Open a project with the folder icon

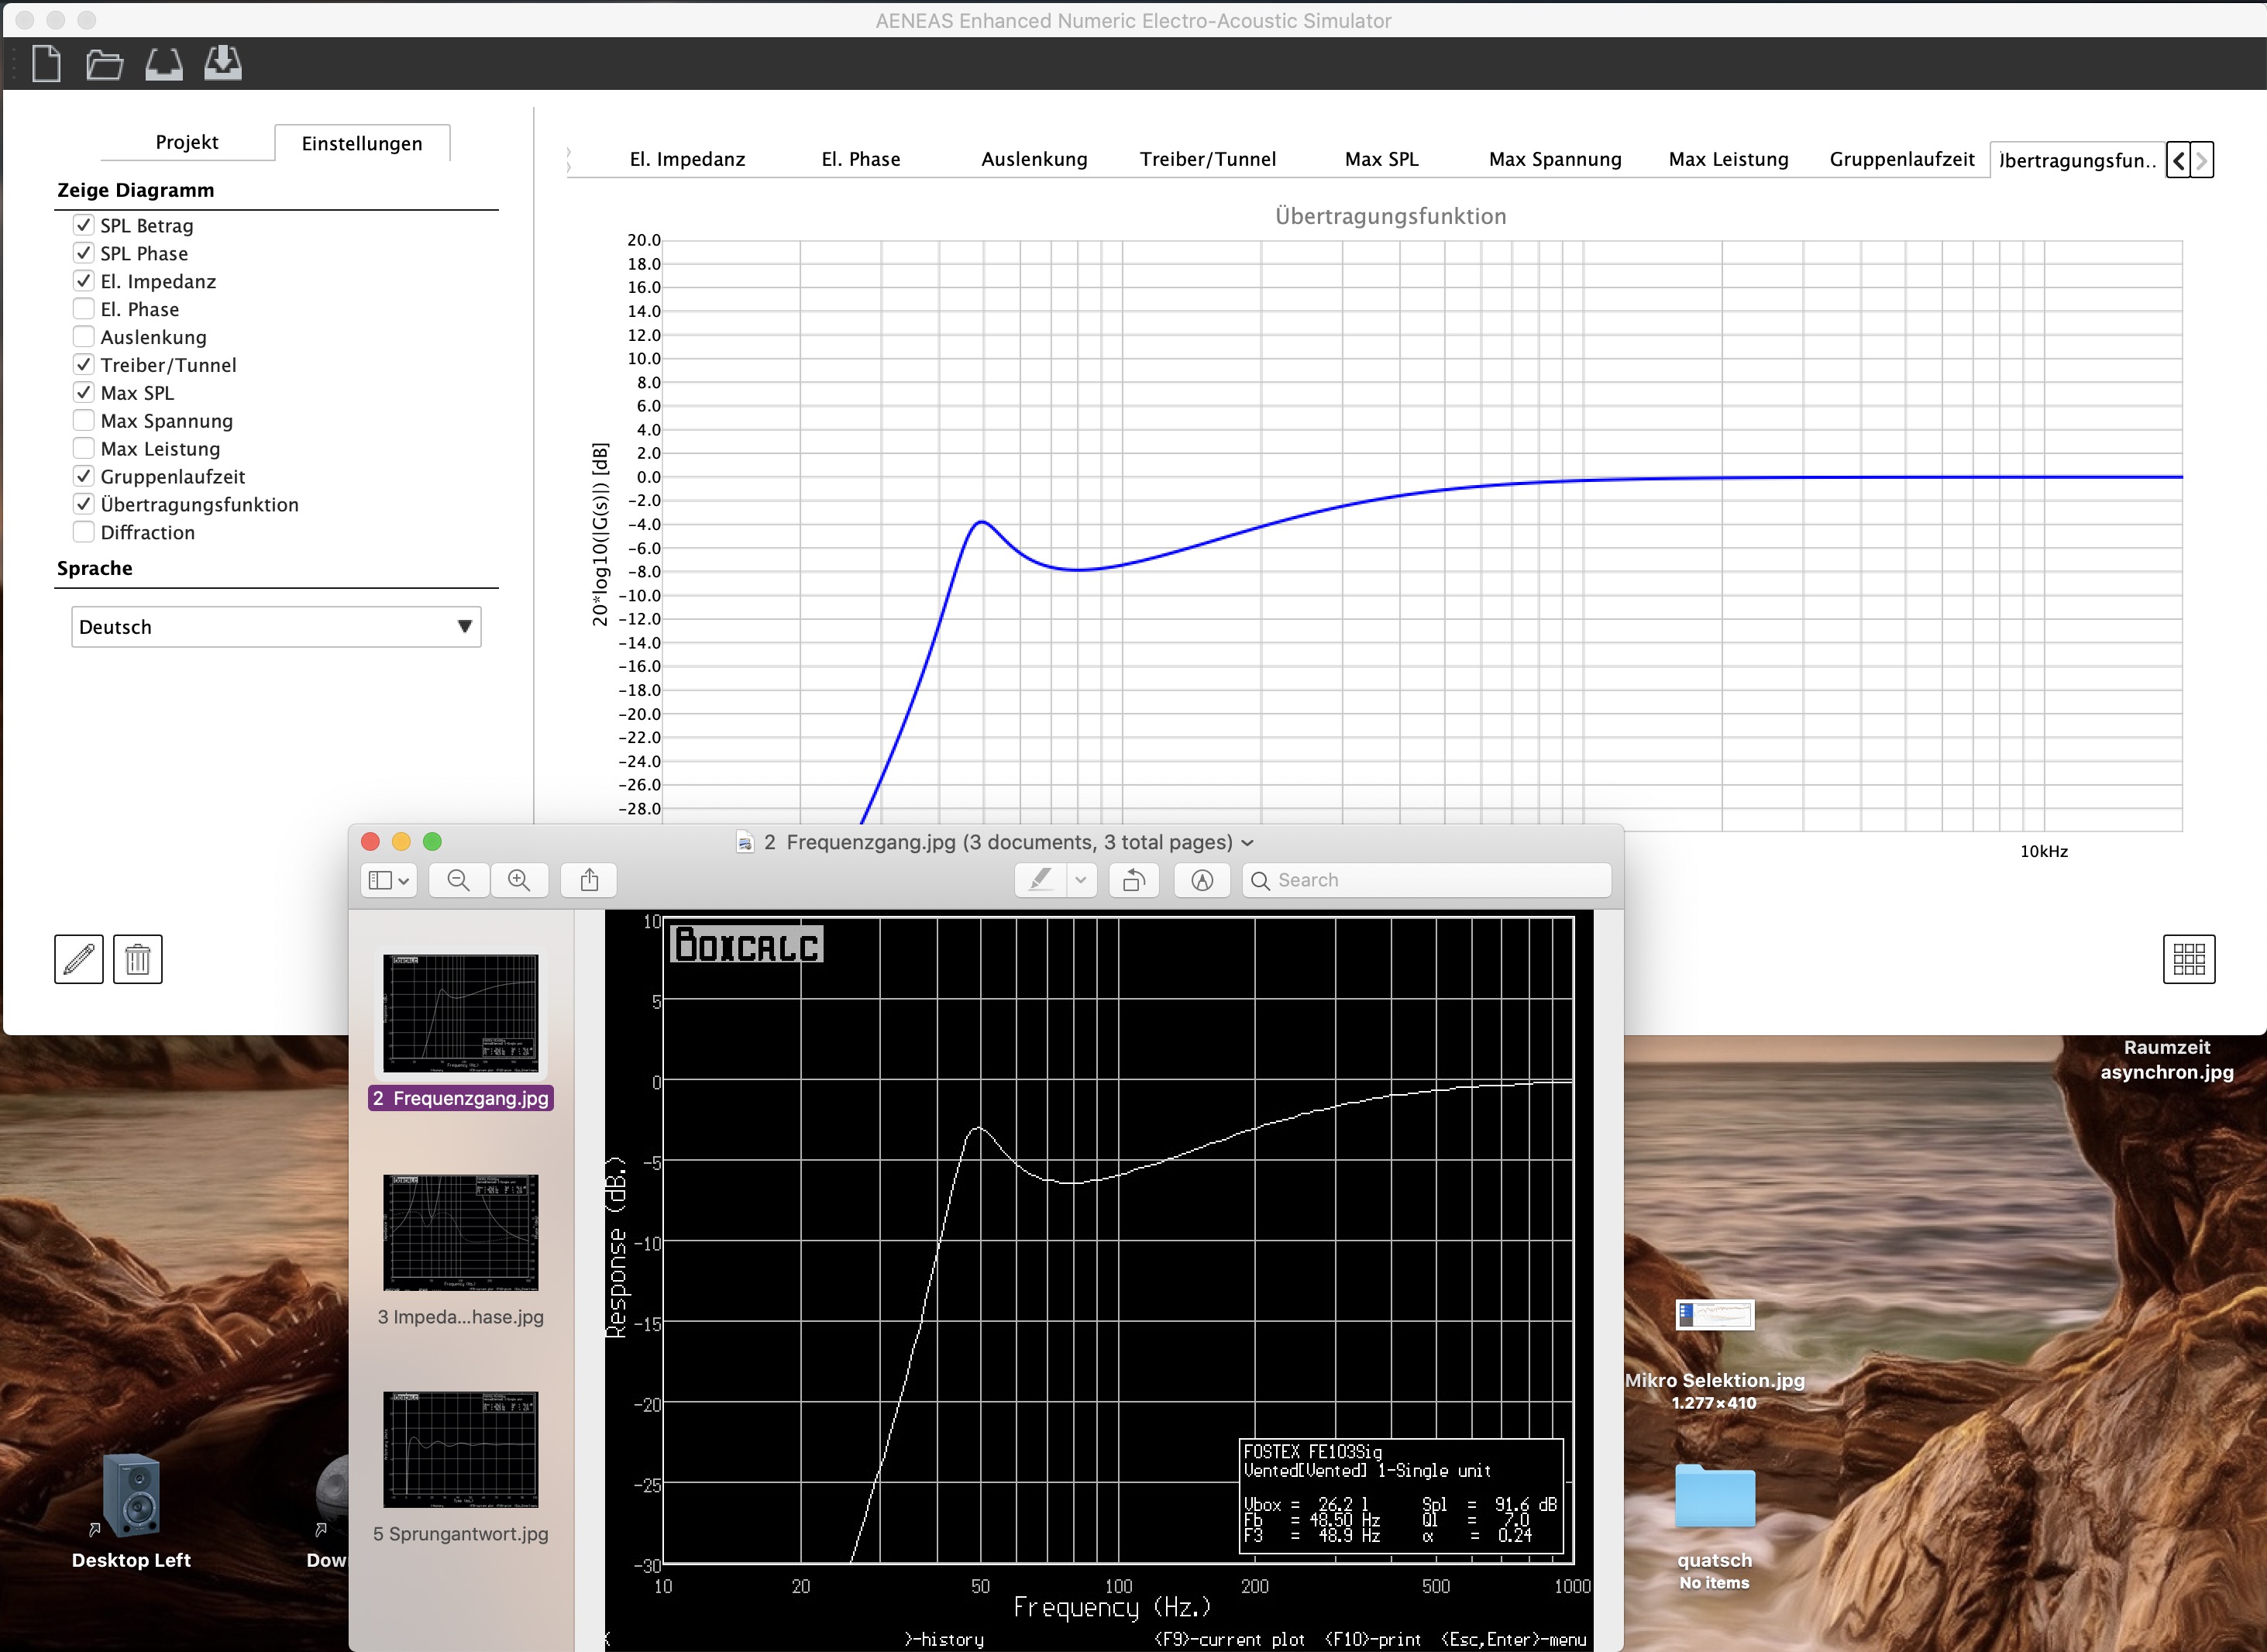click(x=104, y=65)
